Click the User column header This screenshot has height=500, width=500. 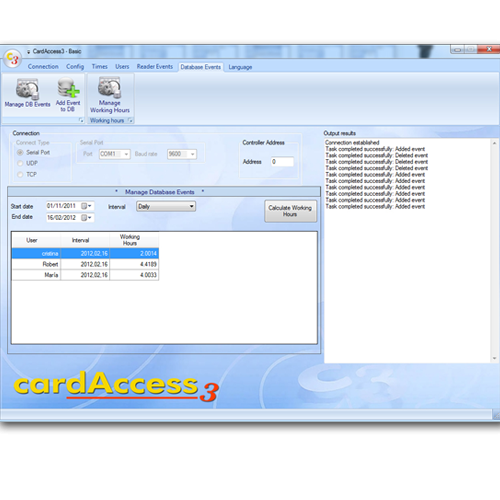coord(36,240)
